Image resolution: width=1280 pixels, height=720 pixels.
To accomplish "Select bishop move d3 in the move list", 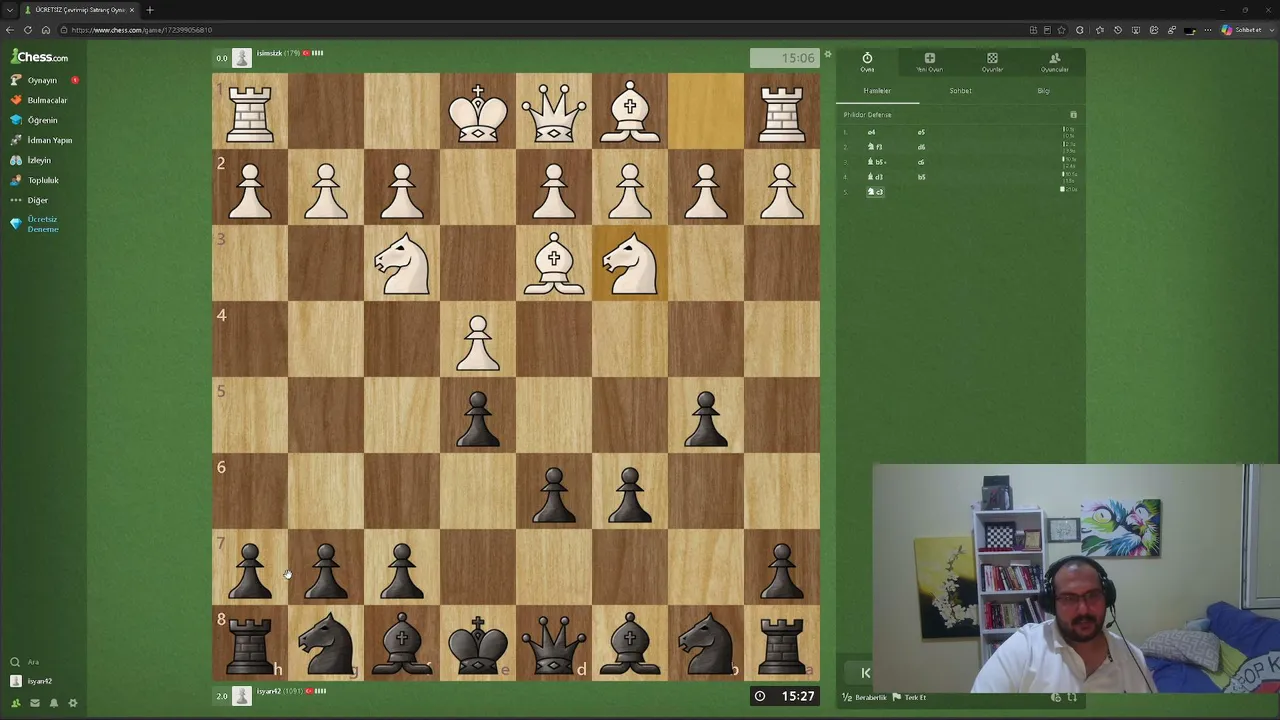I will (x=875, y=177).
